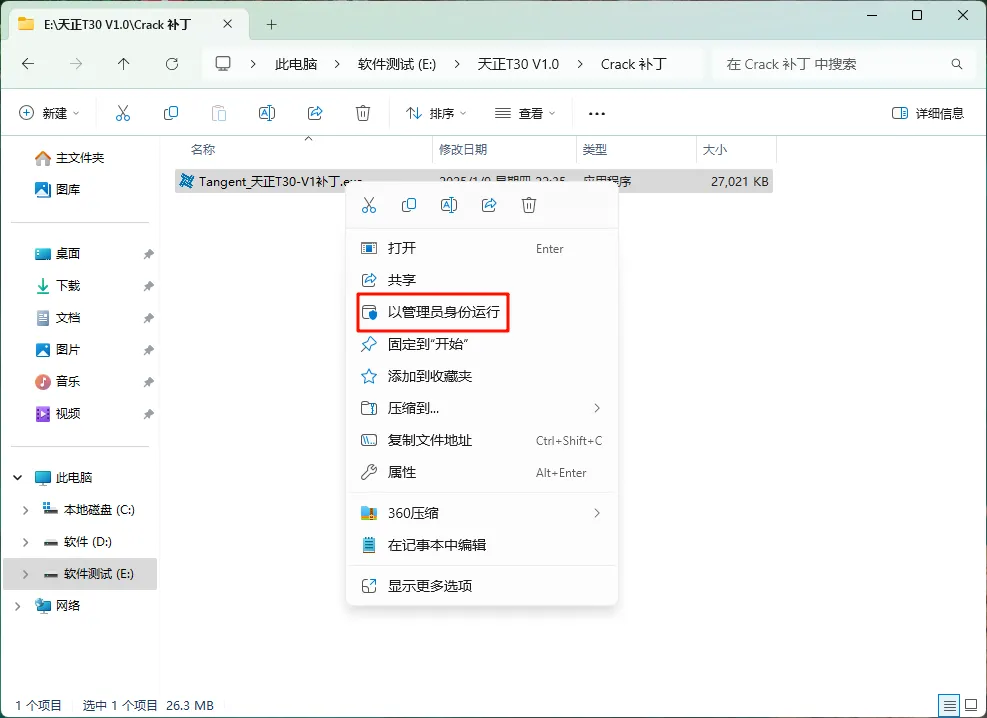Expand 网络 tree node

[18, 606]
